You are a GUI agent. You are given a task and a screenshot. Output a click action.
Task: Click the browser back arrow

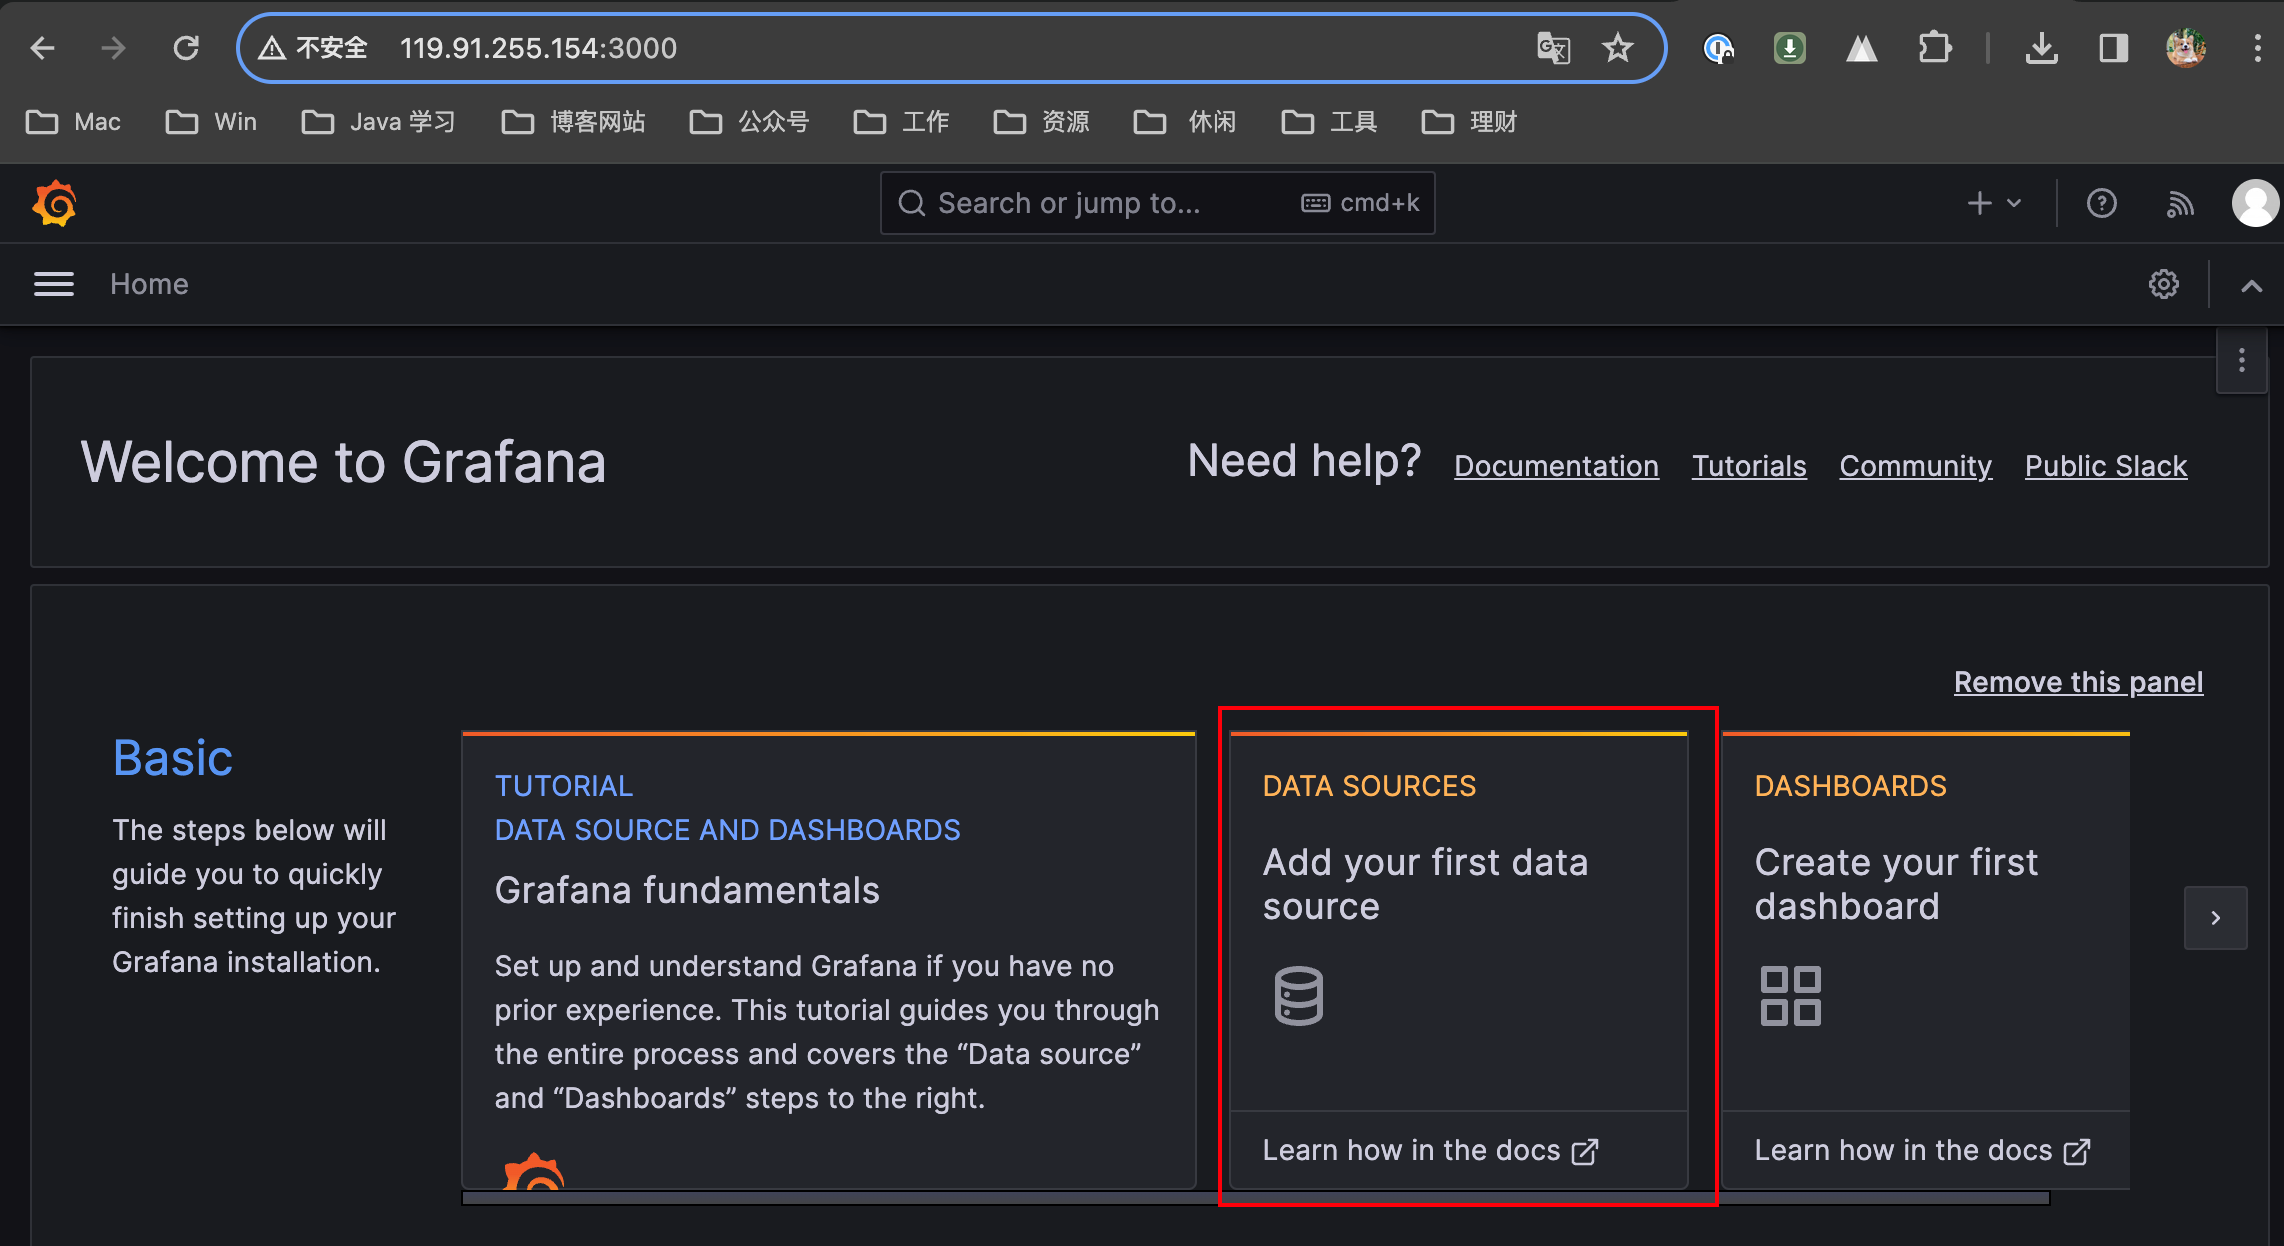[x=42, y=48]
